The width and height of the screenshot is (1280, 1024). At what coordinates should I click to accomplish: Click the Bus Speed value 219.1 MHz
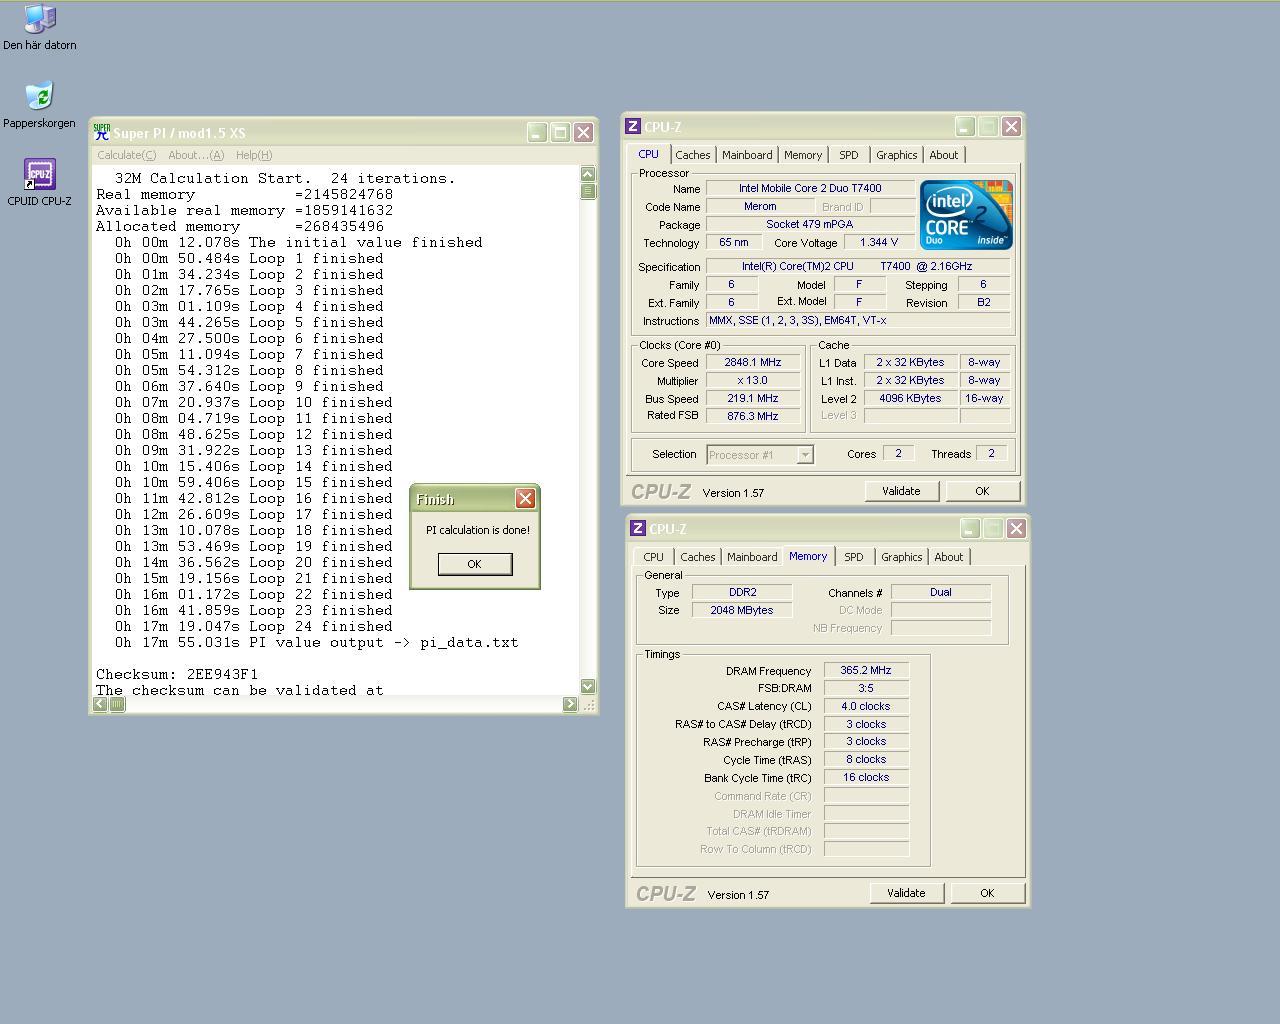[752, 398]
